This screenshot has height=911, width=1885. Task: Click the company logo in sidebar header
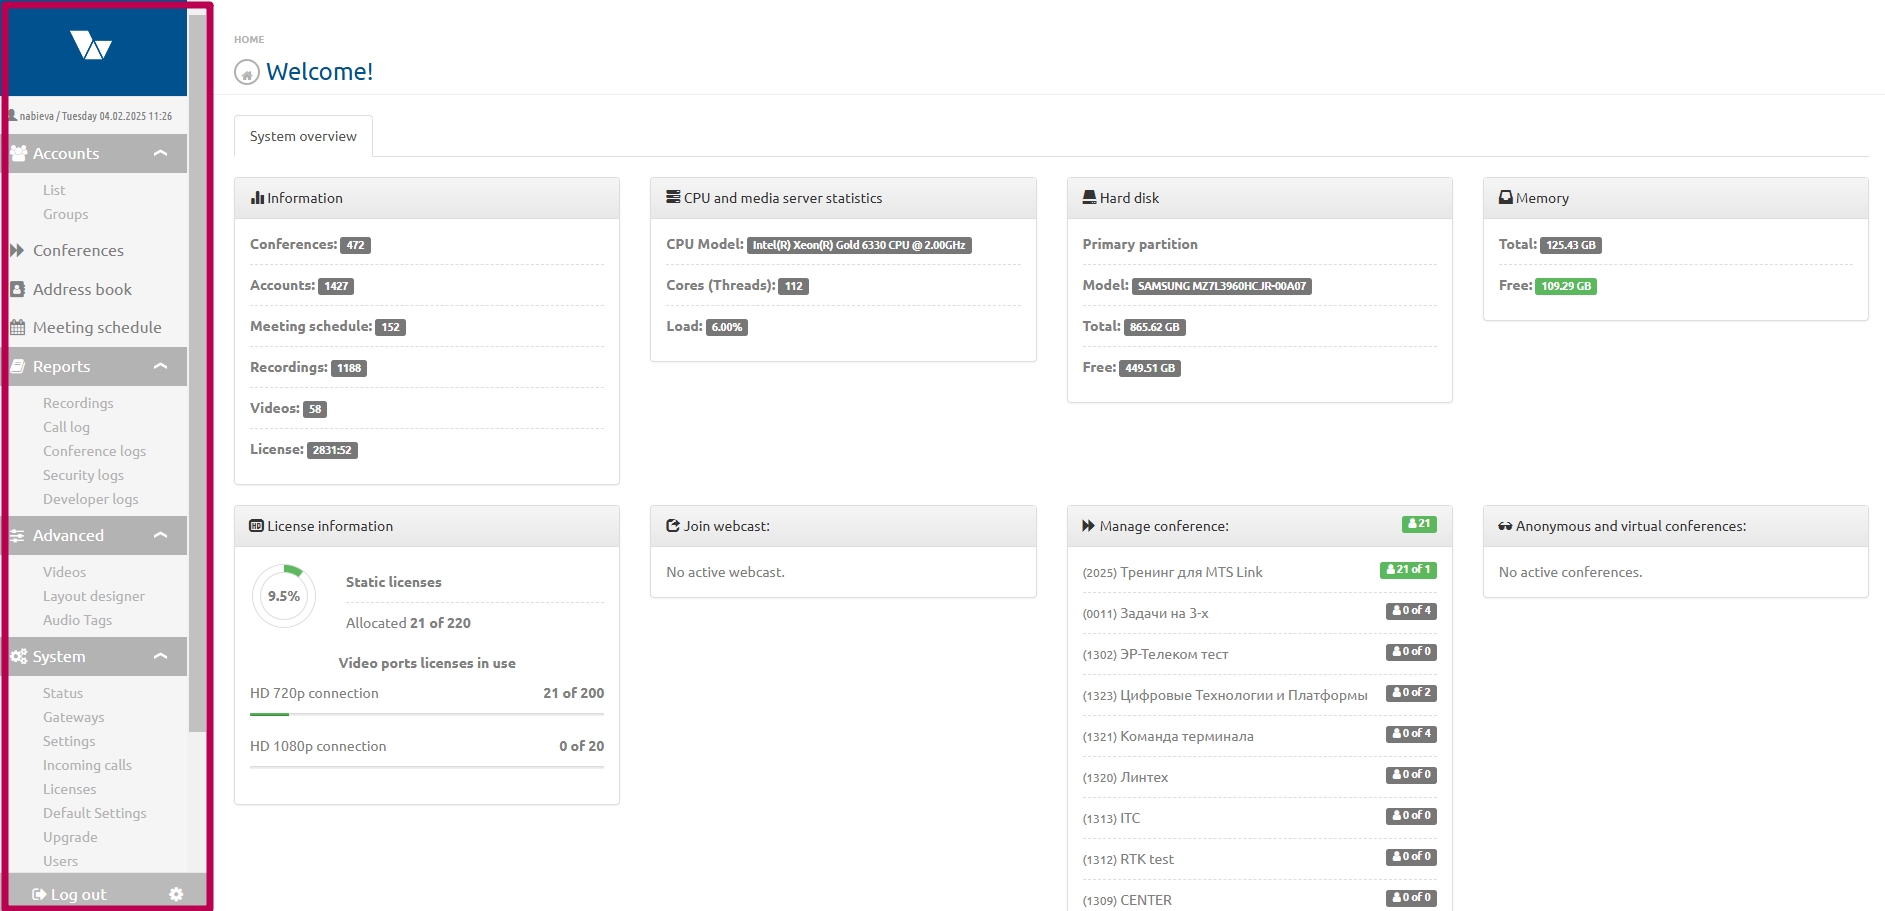point(91,46)
